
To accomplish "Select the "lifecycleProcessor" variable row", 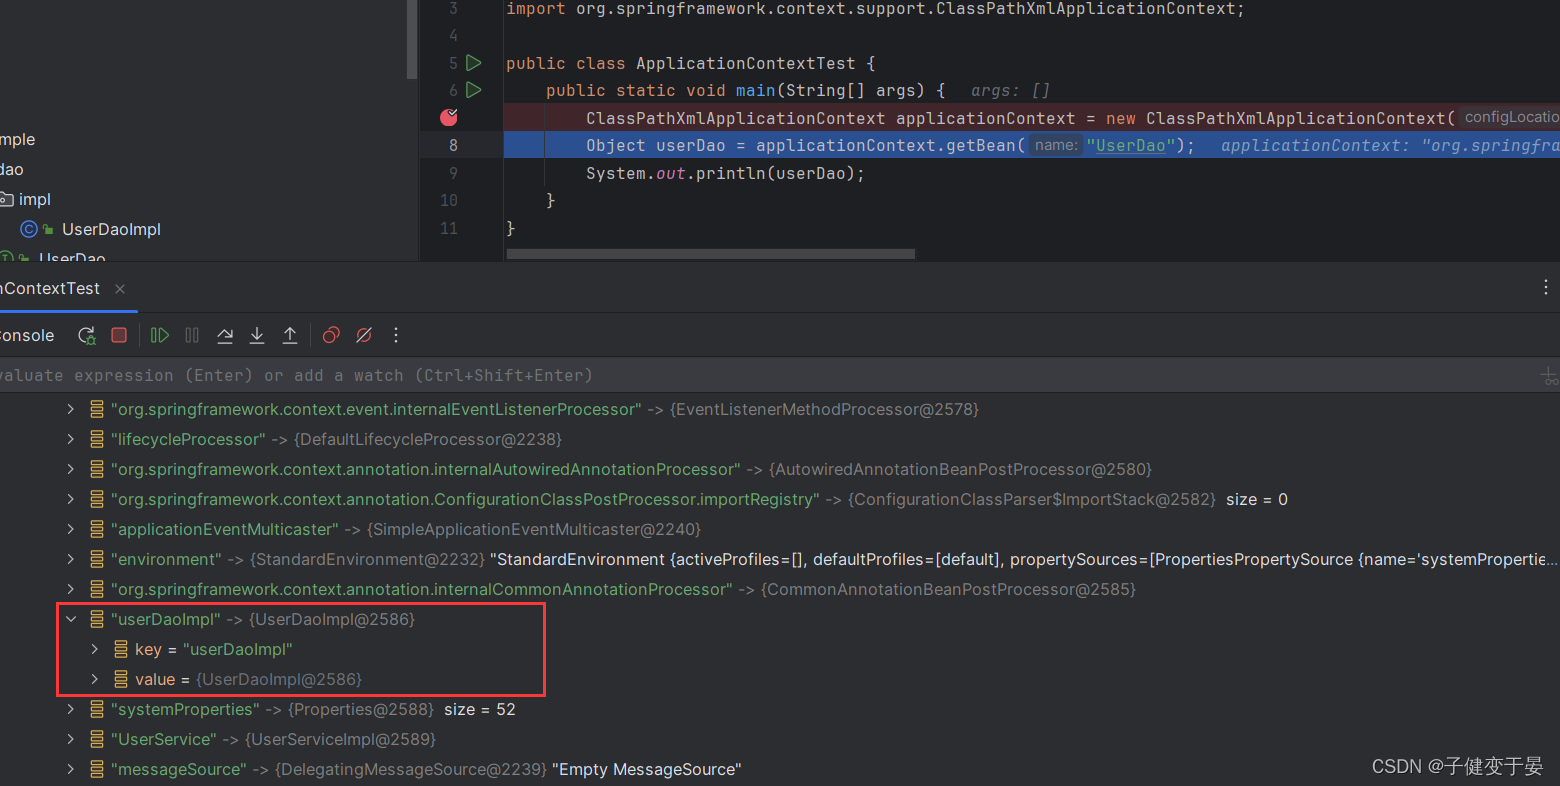I will click(x=780, y=439).
